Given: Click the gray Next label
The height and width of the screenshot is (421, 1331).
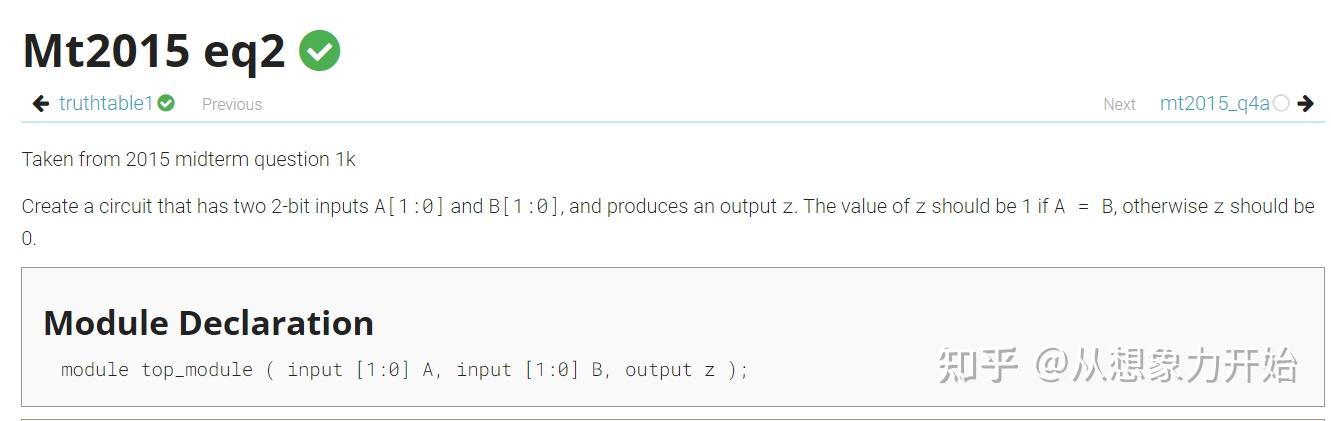Looking at the screenshot, I should tap(1119, 104).
